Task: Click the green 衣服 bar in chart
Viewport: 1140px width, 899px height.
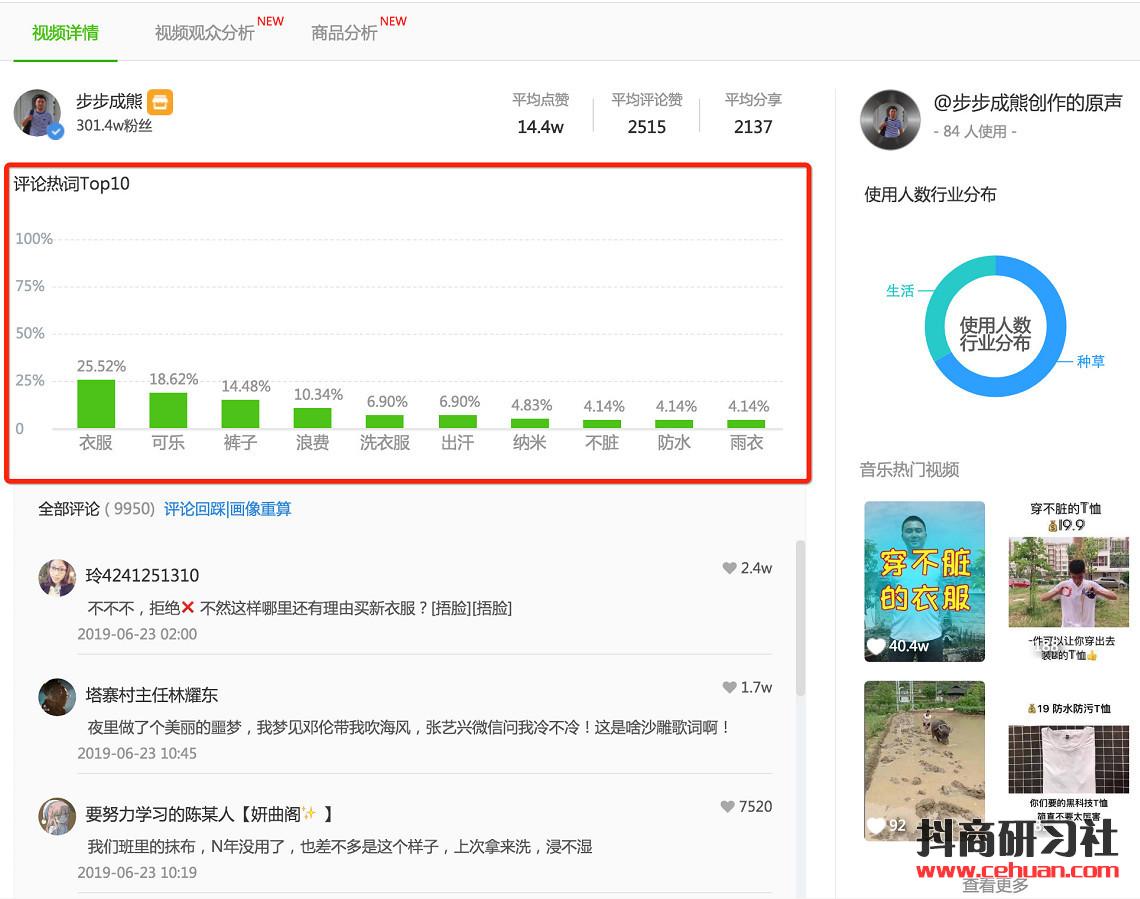Action: [96, 404]
